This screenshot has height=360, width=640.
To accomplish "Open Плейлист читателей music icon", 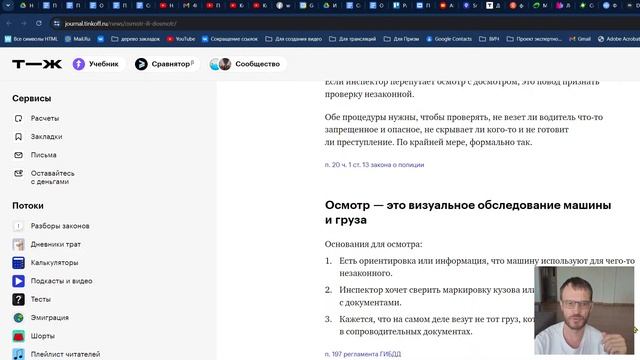I will point(18,354).
